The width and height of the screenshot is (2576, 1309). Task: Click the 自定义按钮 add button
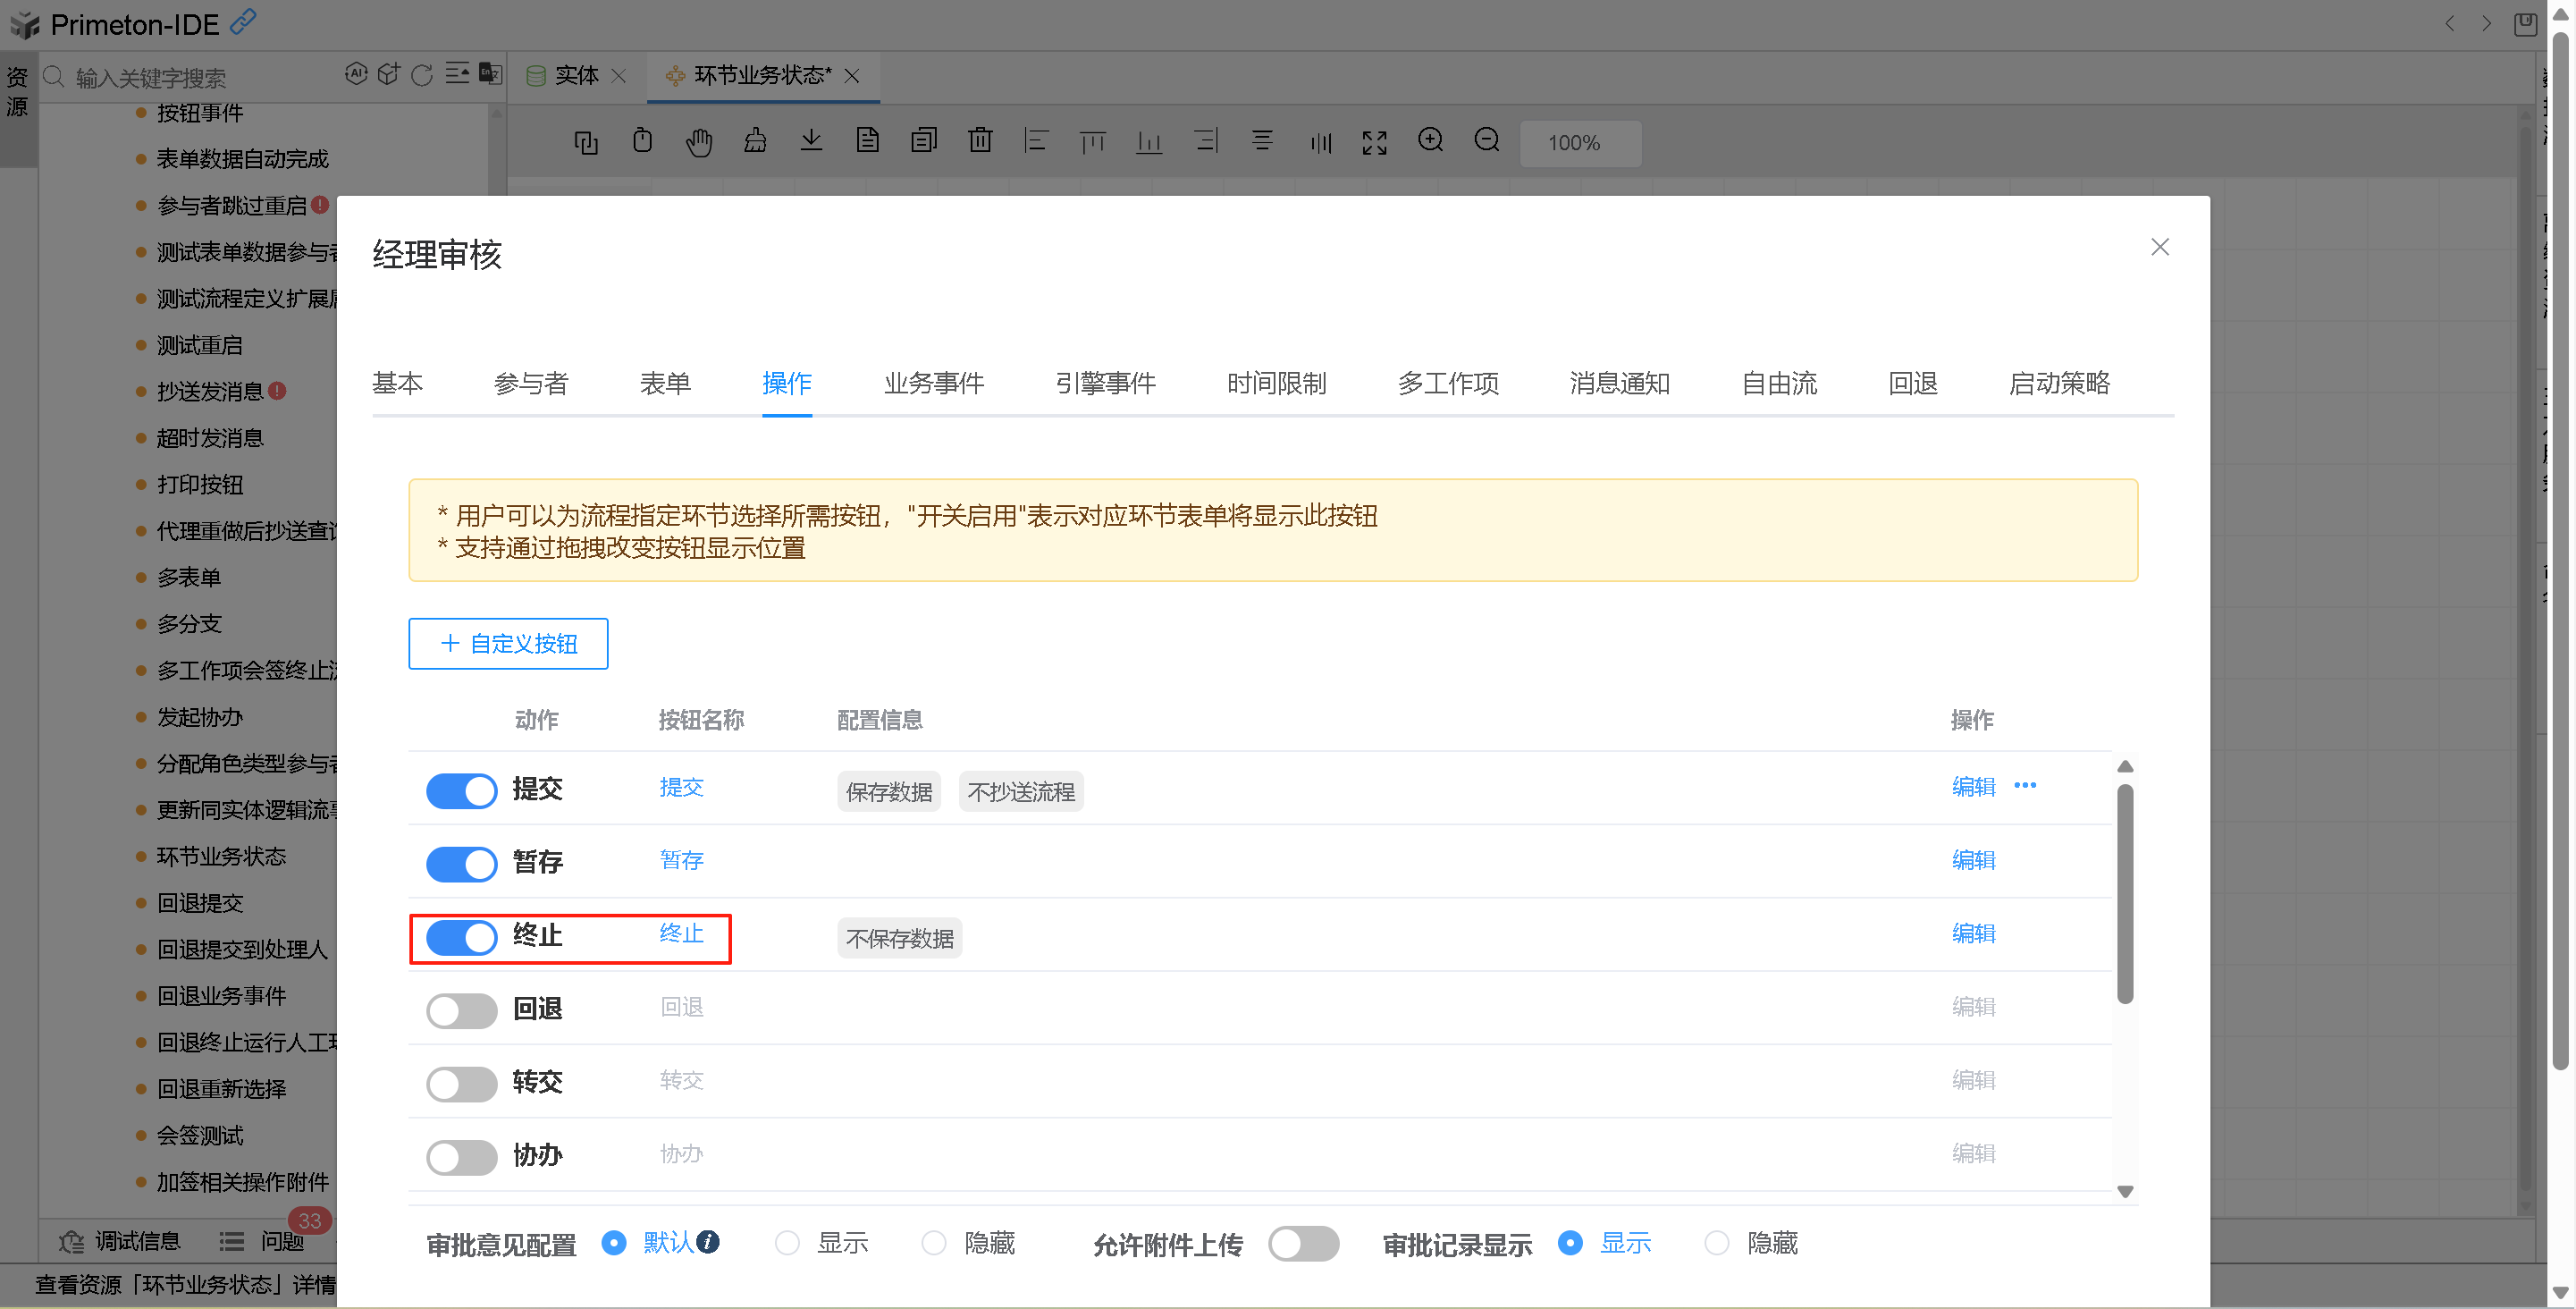508,644
